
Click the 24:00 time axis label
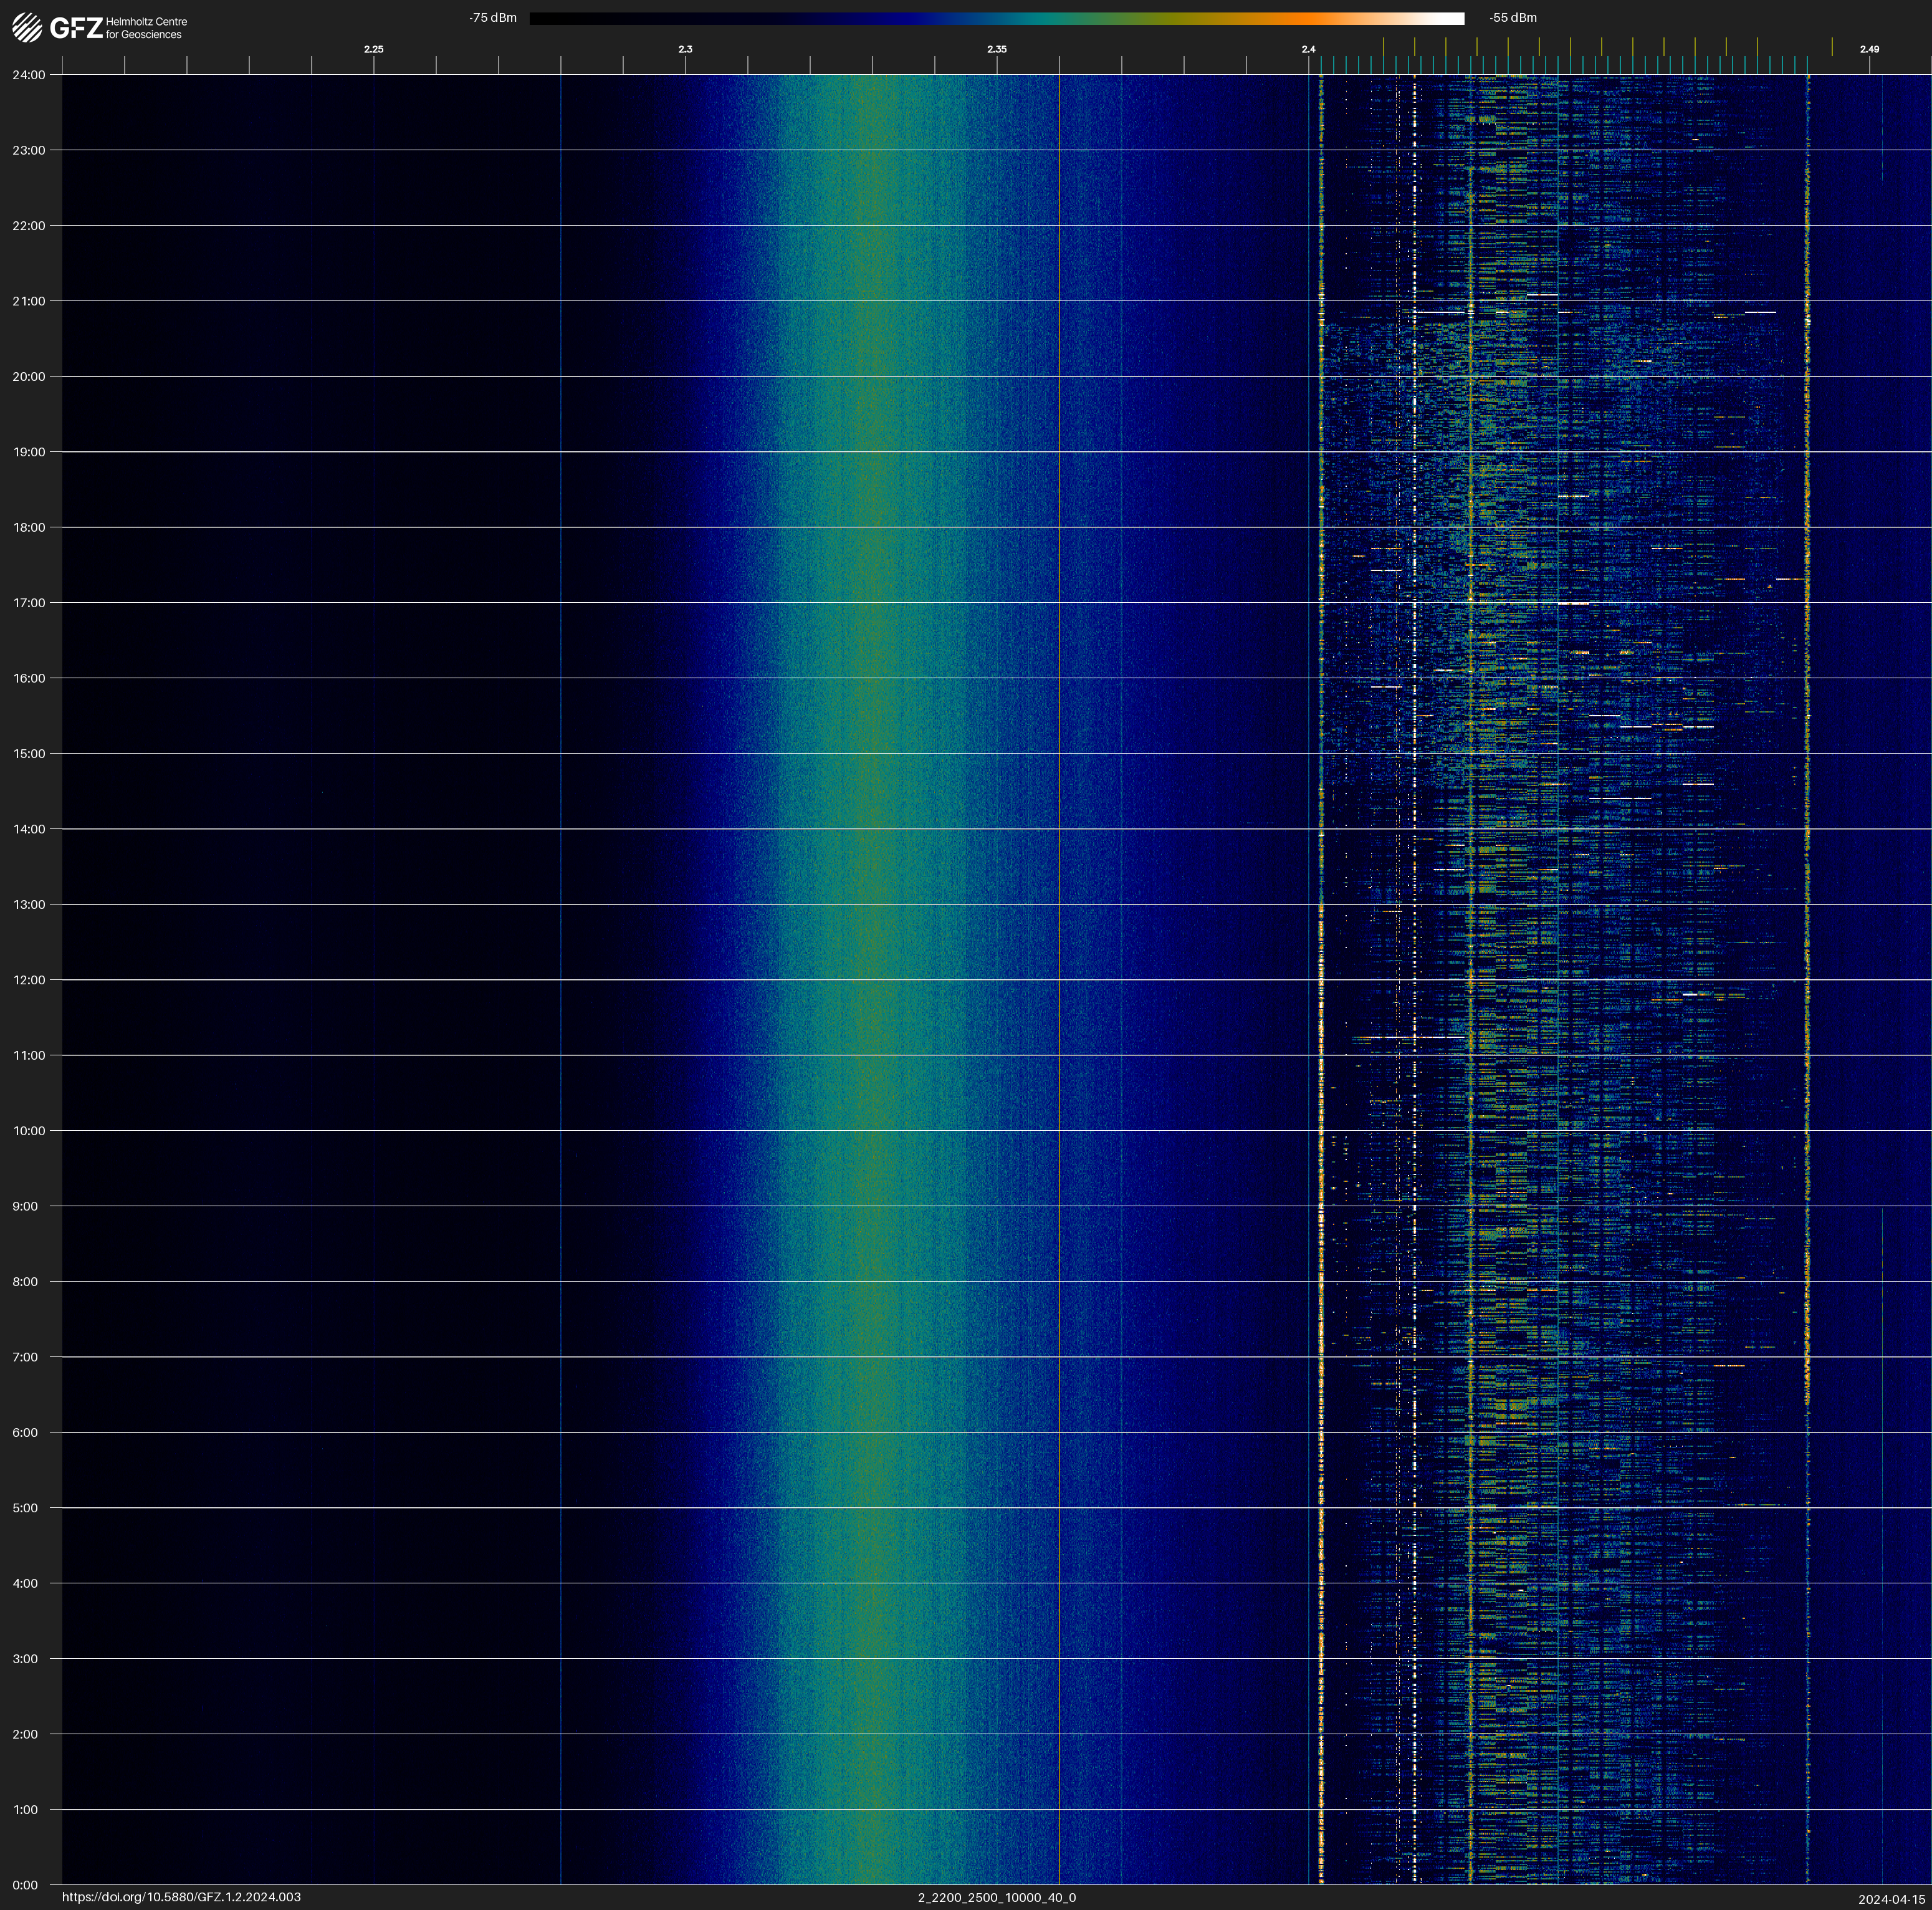29,75
